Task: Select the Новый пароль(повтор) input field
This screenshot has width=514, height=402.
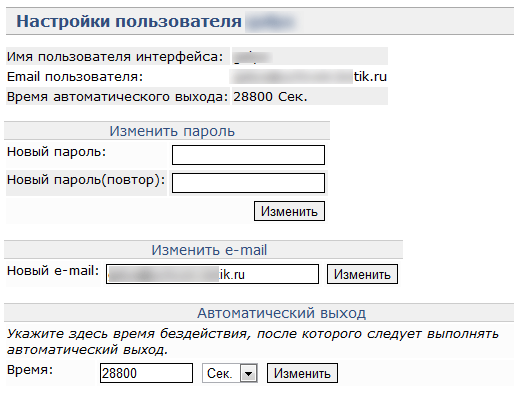Action: (x=248, y=183)
